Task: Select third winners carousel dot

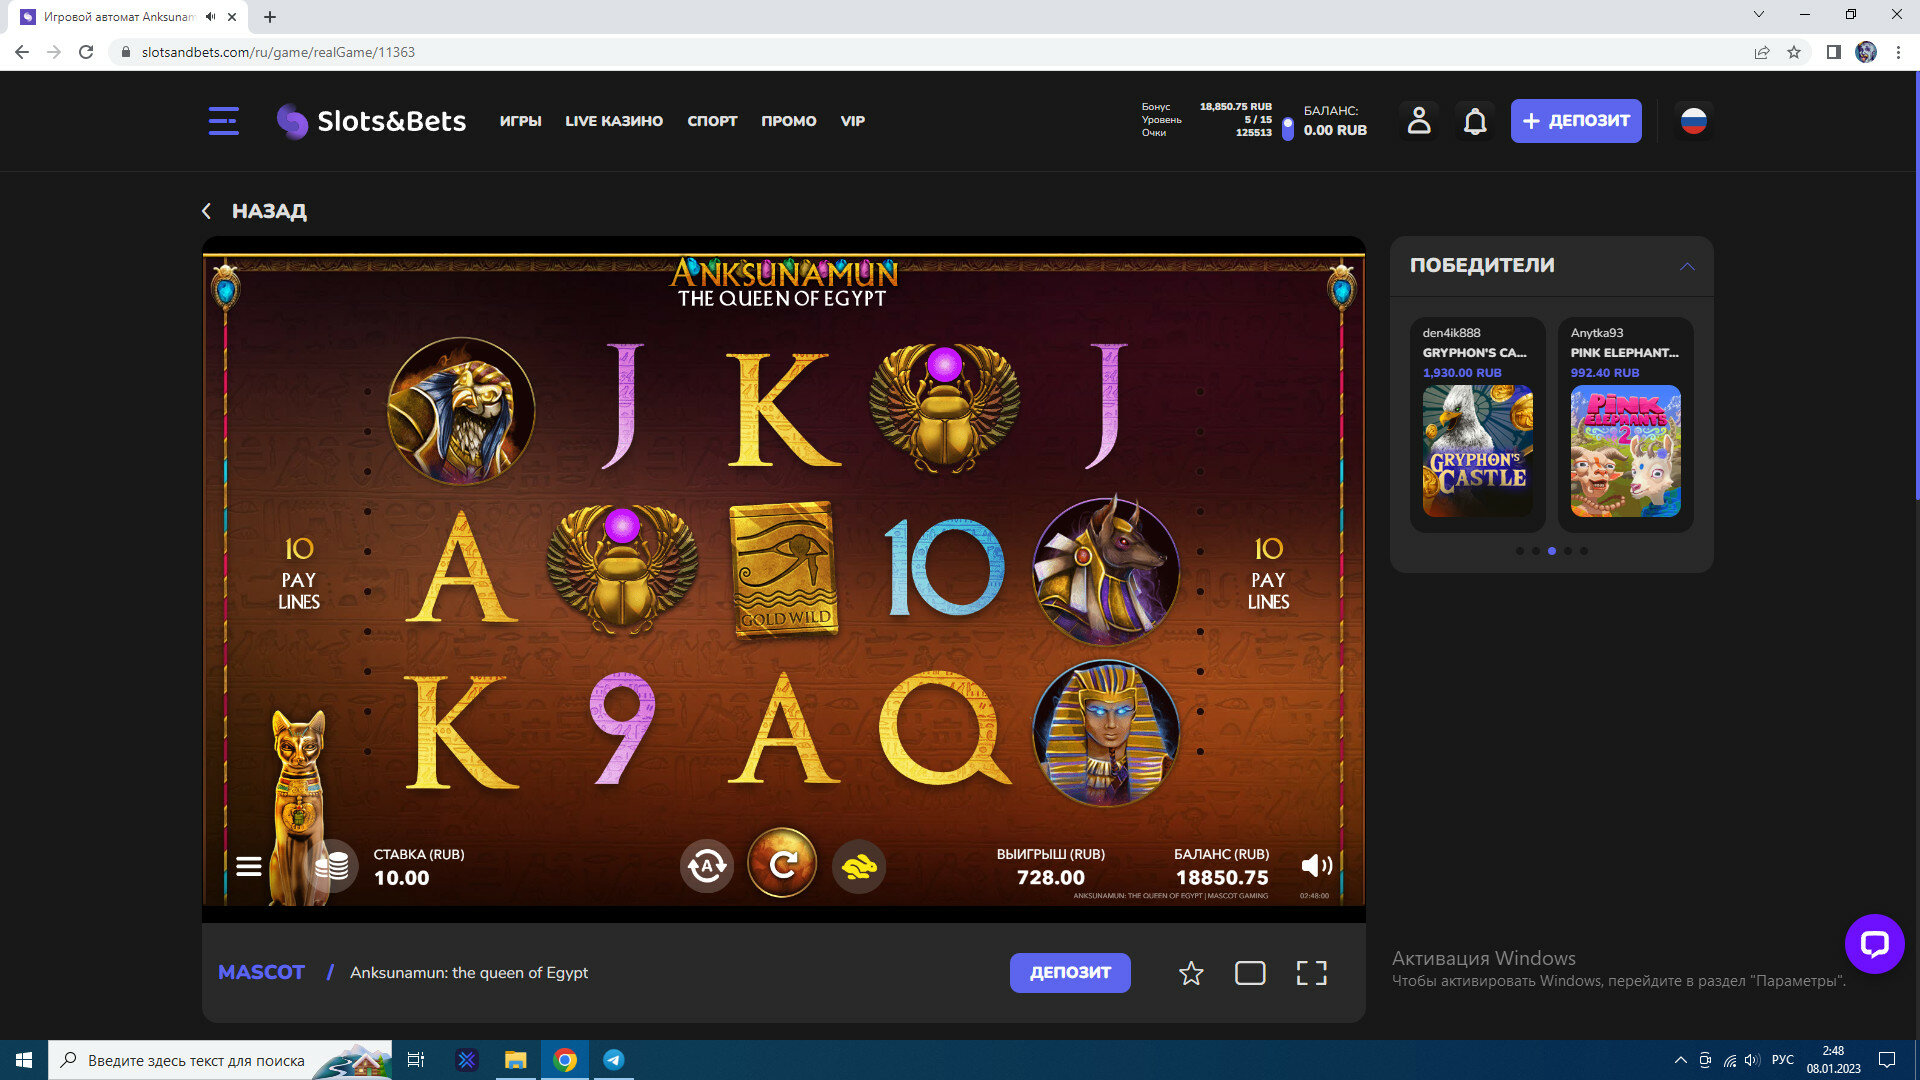Action: click(x=1552, y=551)
